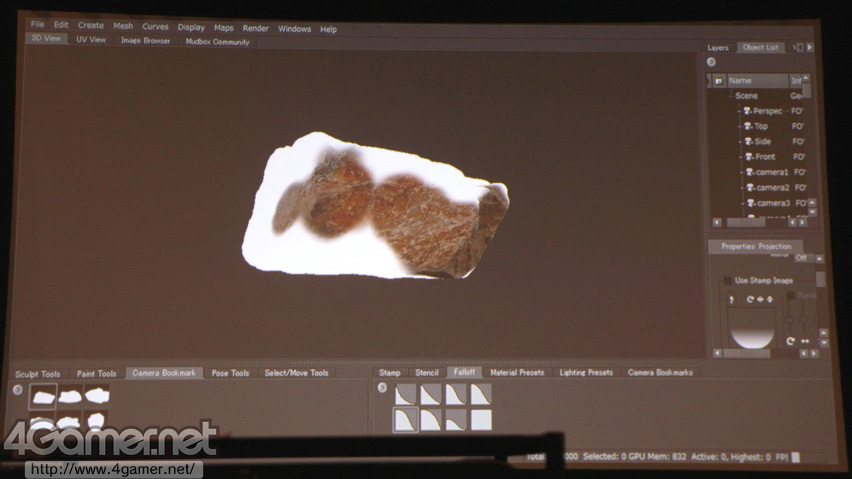Click the Top camera icon in Object List

point(749,126)
